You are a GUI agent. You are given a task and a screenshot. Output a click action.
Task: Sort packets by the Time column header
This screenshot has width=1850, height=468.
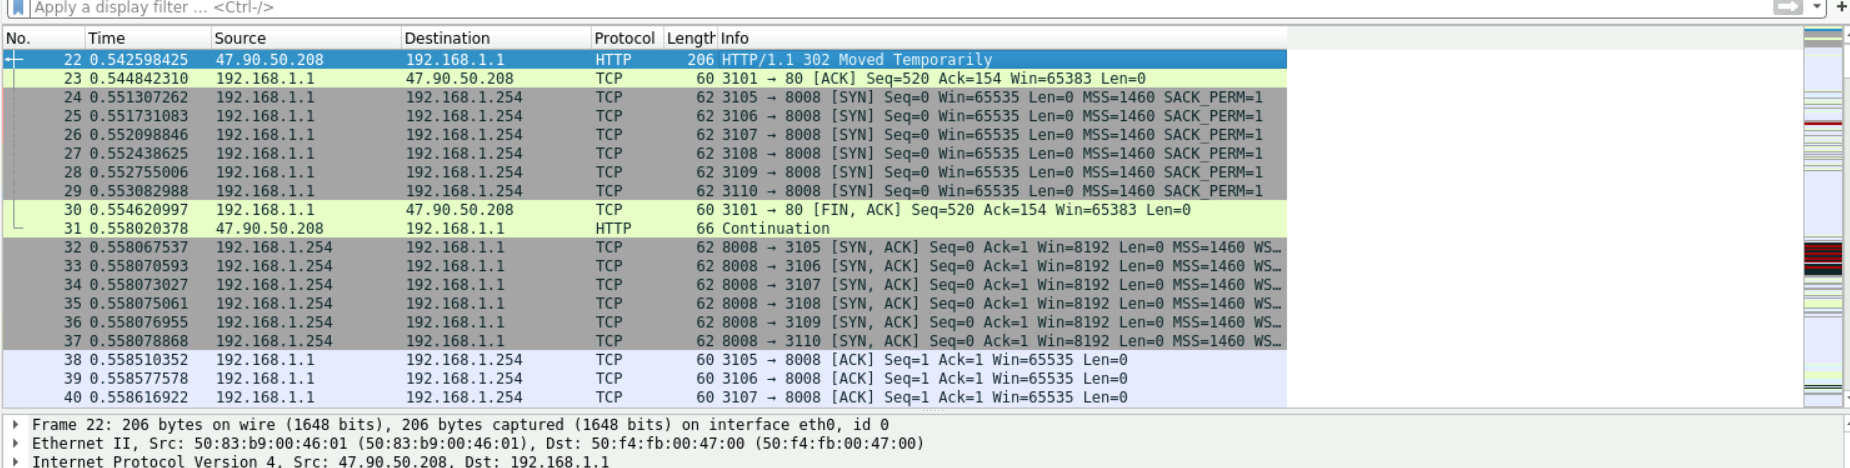point(147,38)
